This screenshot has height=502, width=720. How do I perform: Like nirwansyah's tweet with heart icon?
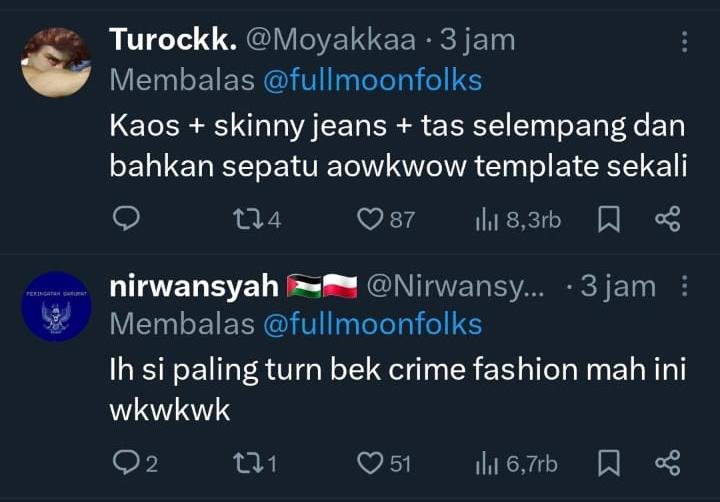371,462
